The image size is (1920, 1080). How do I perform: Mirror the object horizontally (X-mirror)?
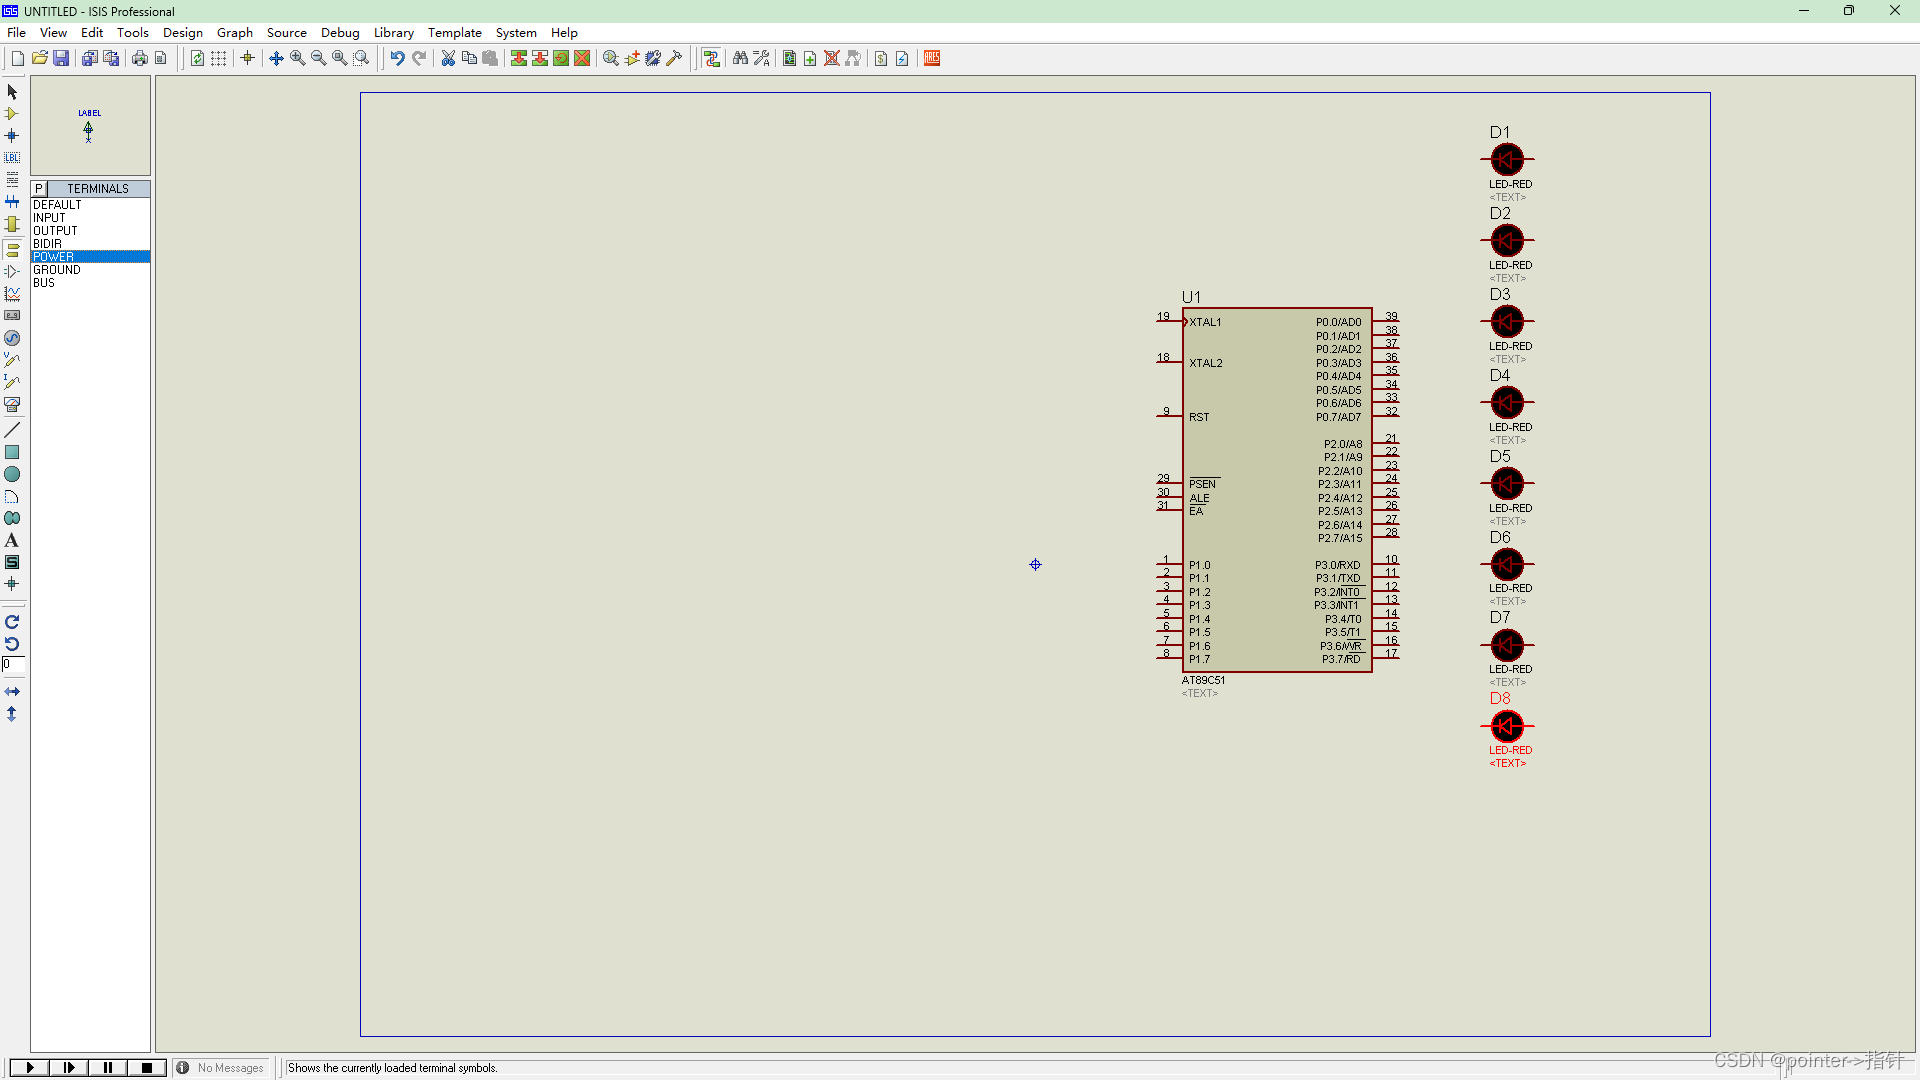pos(12,692)
